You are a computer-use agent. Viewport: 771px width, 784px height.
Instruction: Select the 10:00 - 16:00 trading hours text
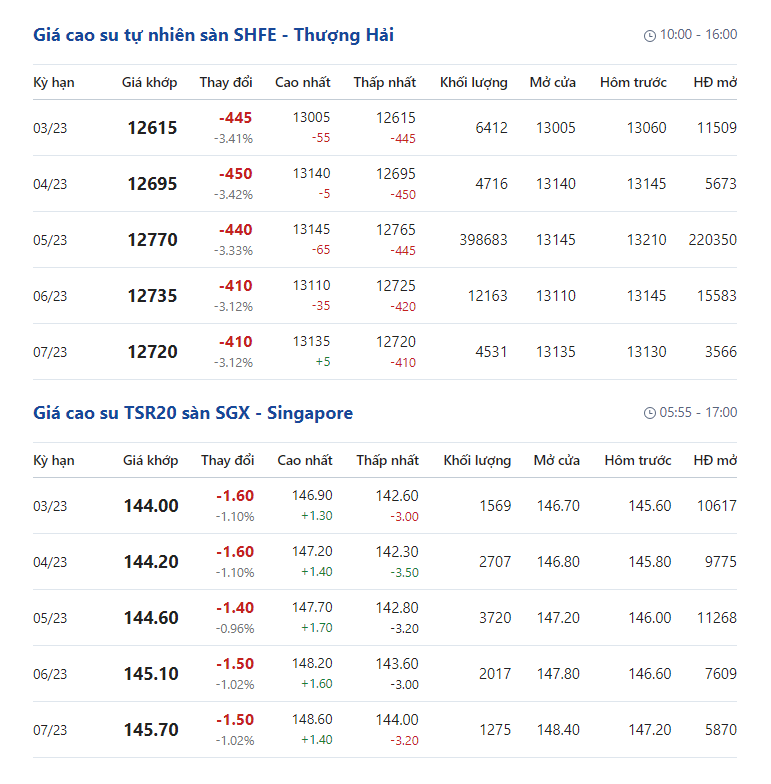(698, 34)
